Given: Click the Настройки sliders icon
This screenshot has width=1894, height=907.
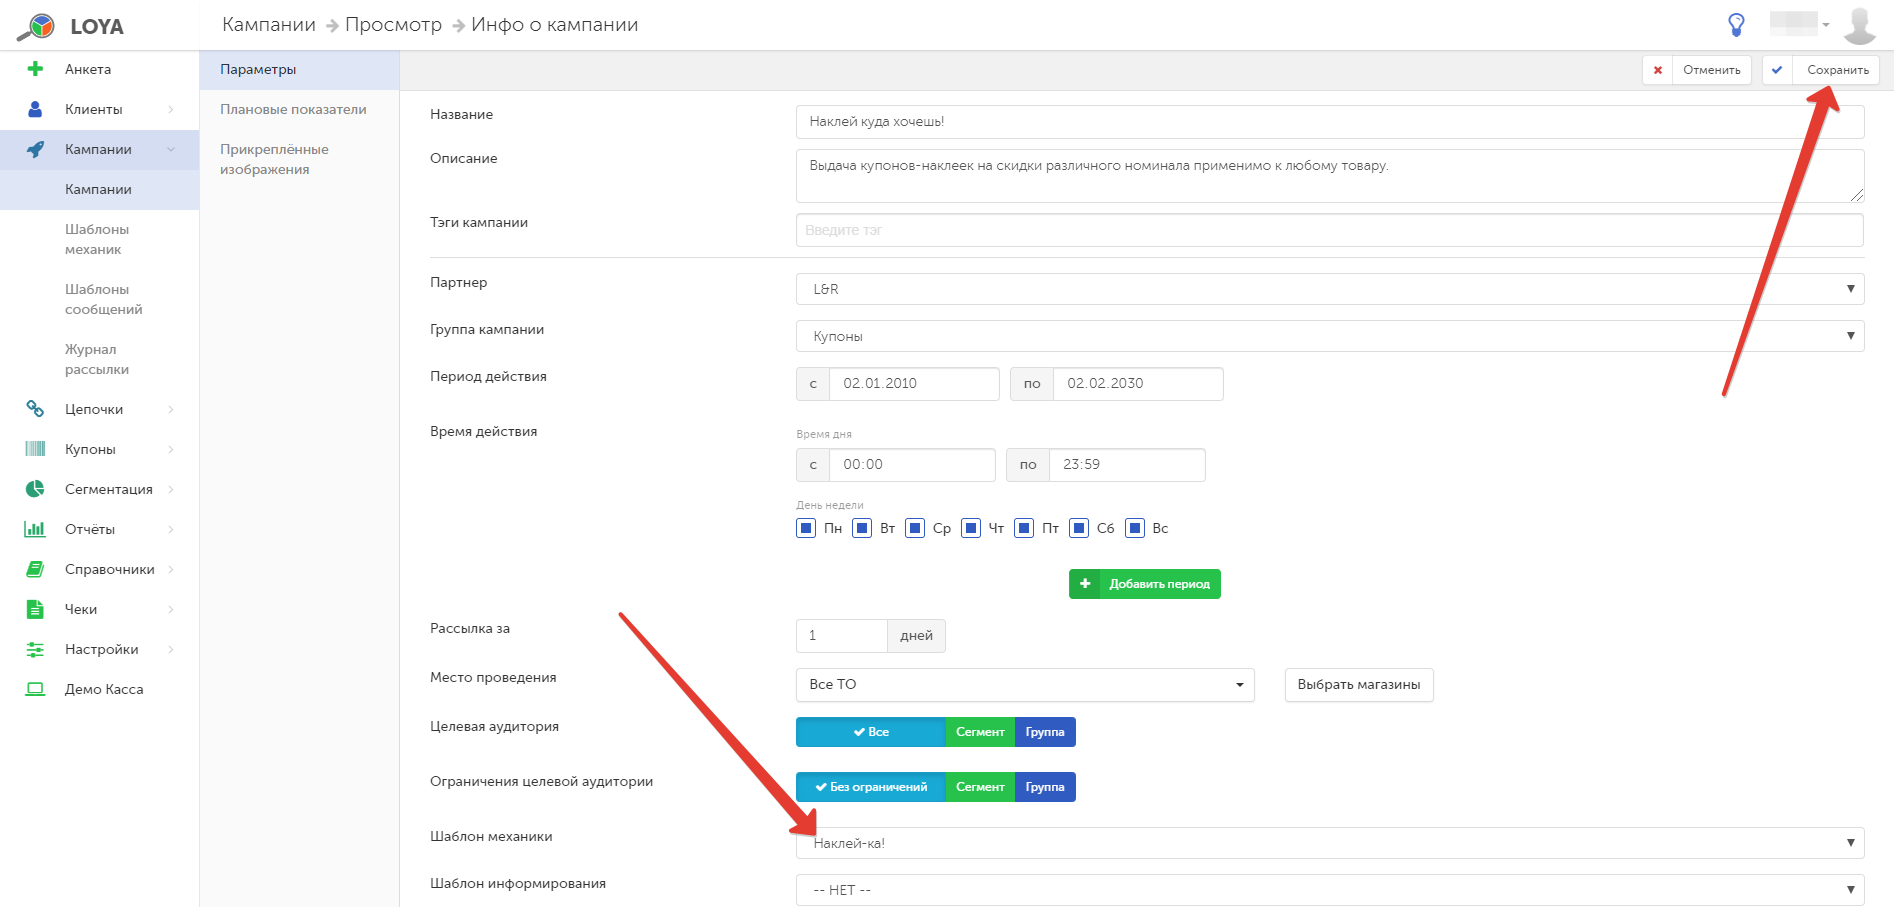Looking at the screenshot, I should (x=35, y=649).
